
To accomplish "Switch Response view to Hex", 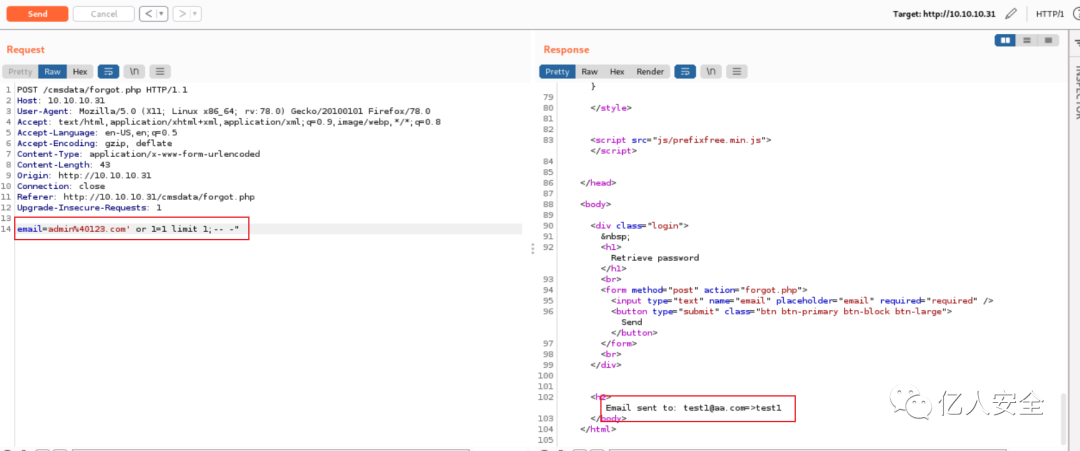I will coord(617,72).
